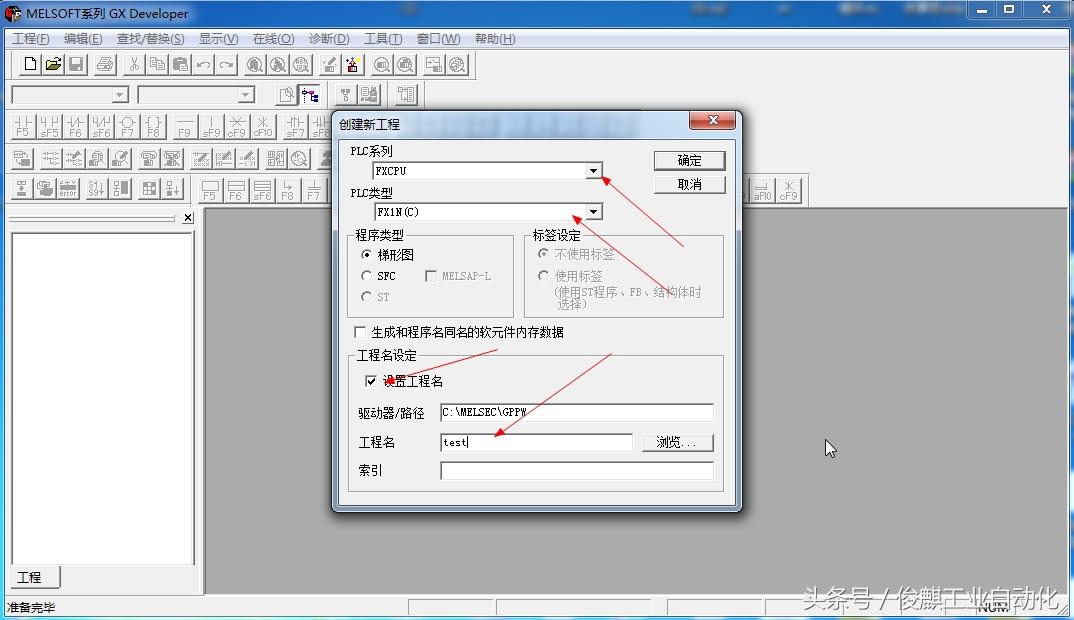Screen dimensions: 1074x620
Task: Click the Undo arrow icon
Action: [x=203, y=64]
